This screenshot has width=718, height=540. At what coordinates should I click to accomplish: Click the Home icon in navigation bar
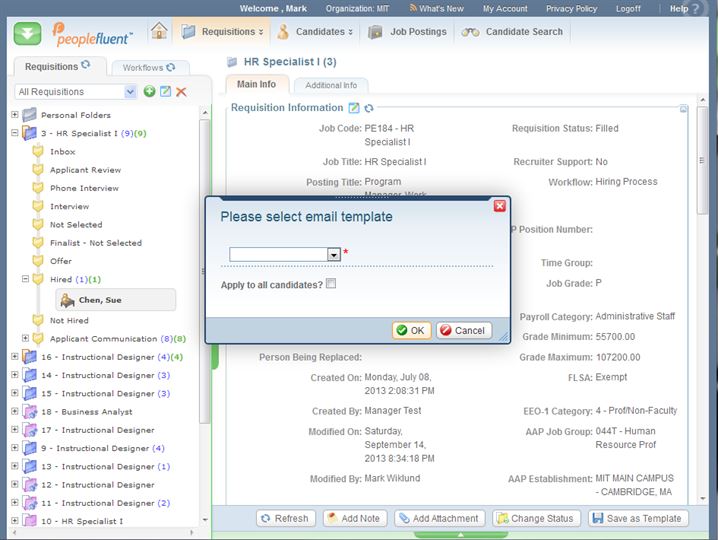pyautogui.click(x=159, y=31)
